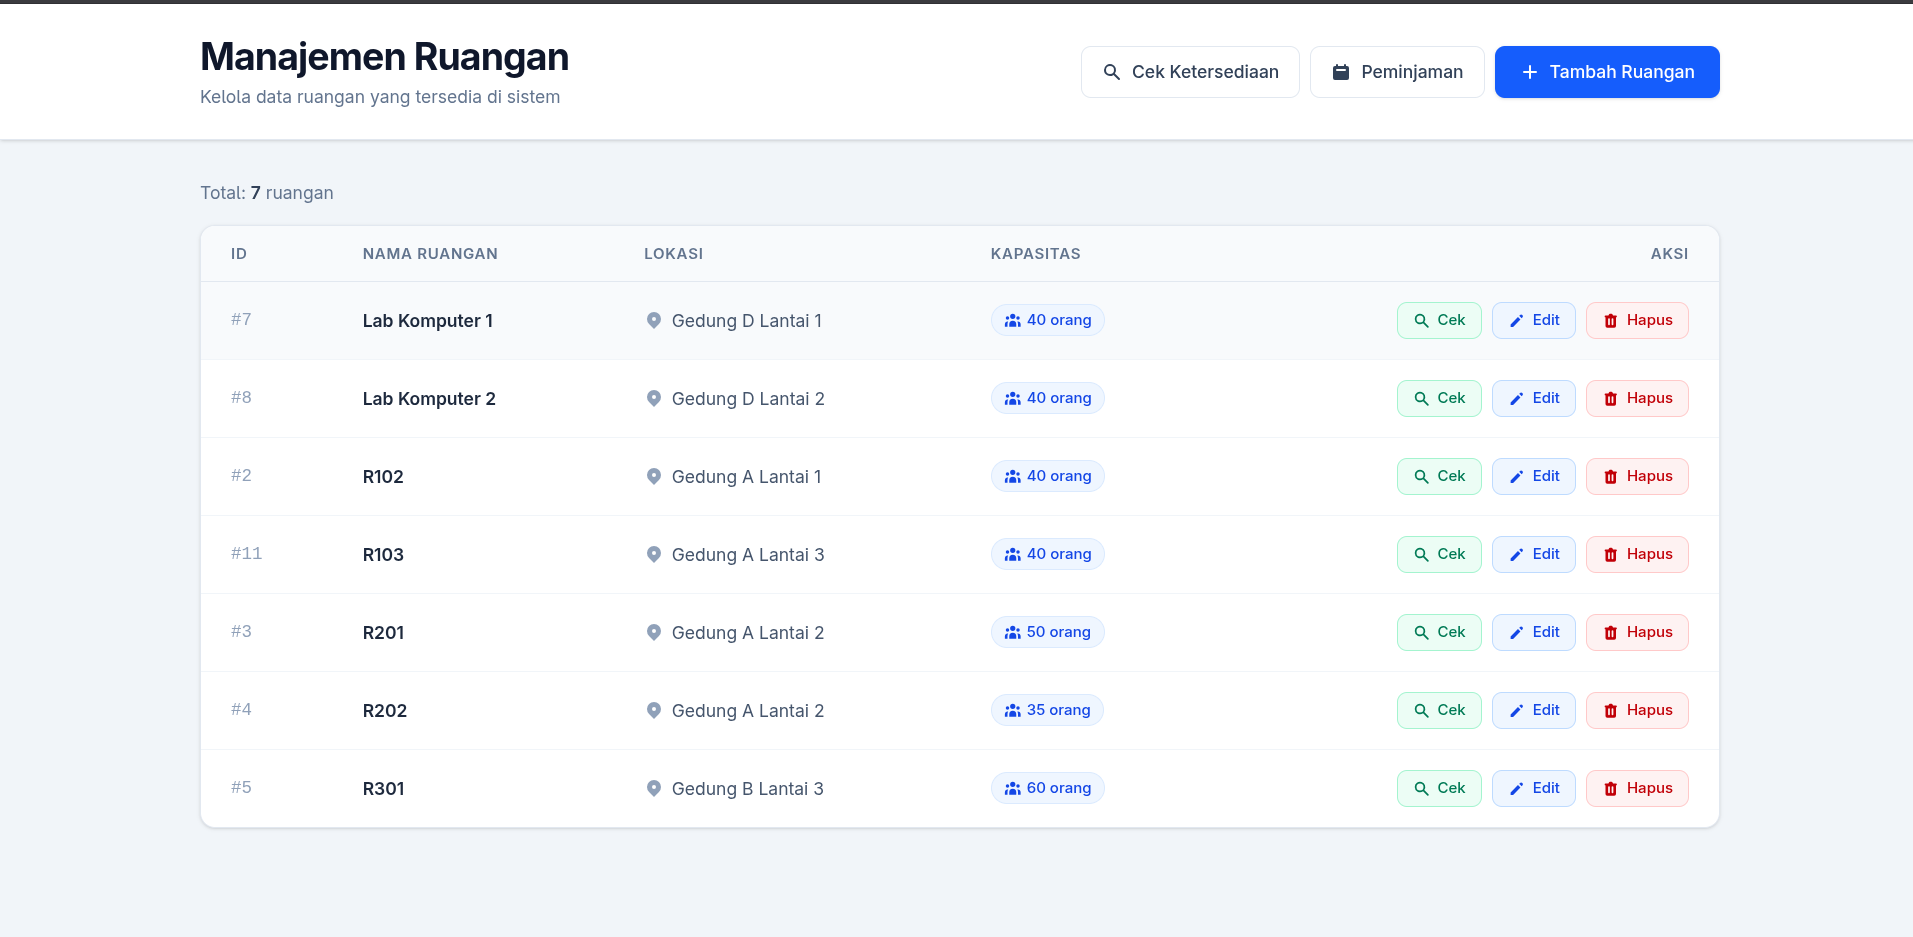This screenshot has height=937, width=1913.
Task: Click the trash icon in R102's Hapus button
Action: point(1610,476)
